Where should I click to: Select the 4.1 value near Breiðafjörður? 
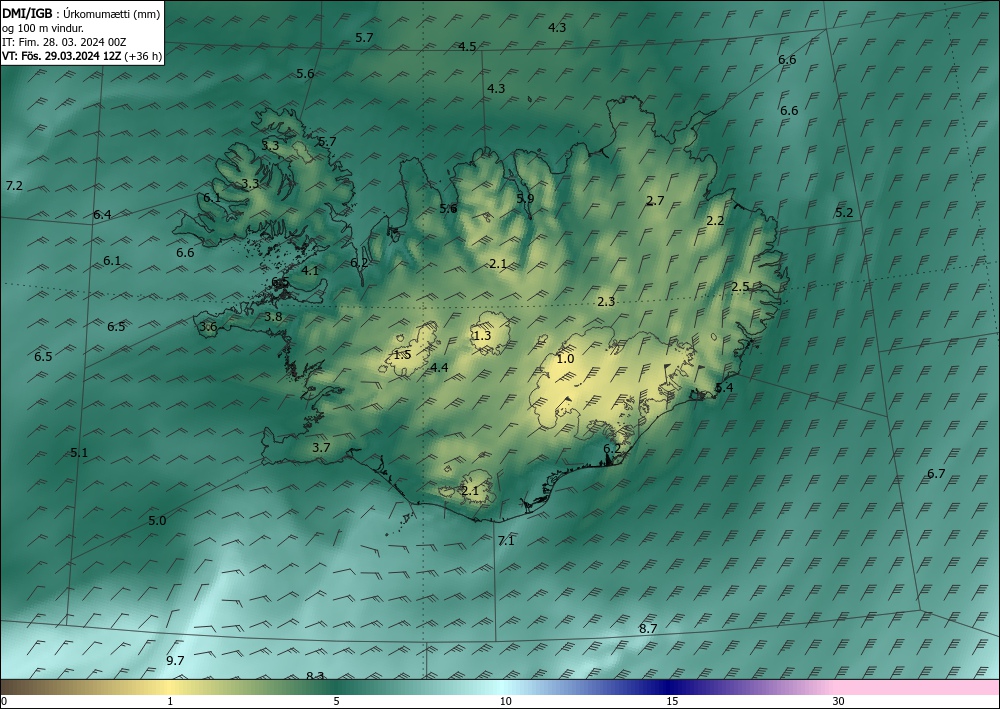tap(310, 270)
